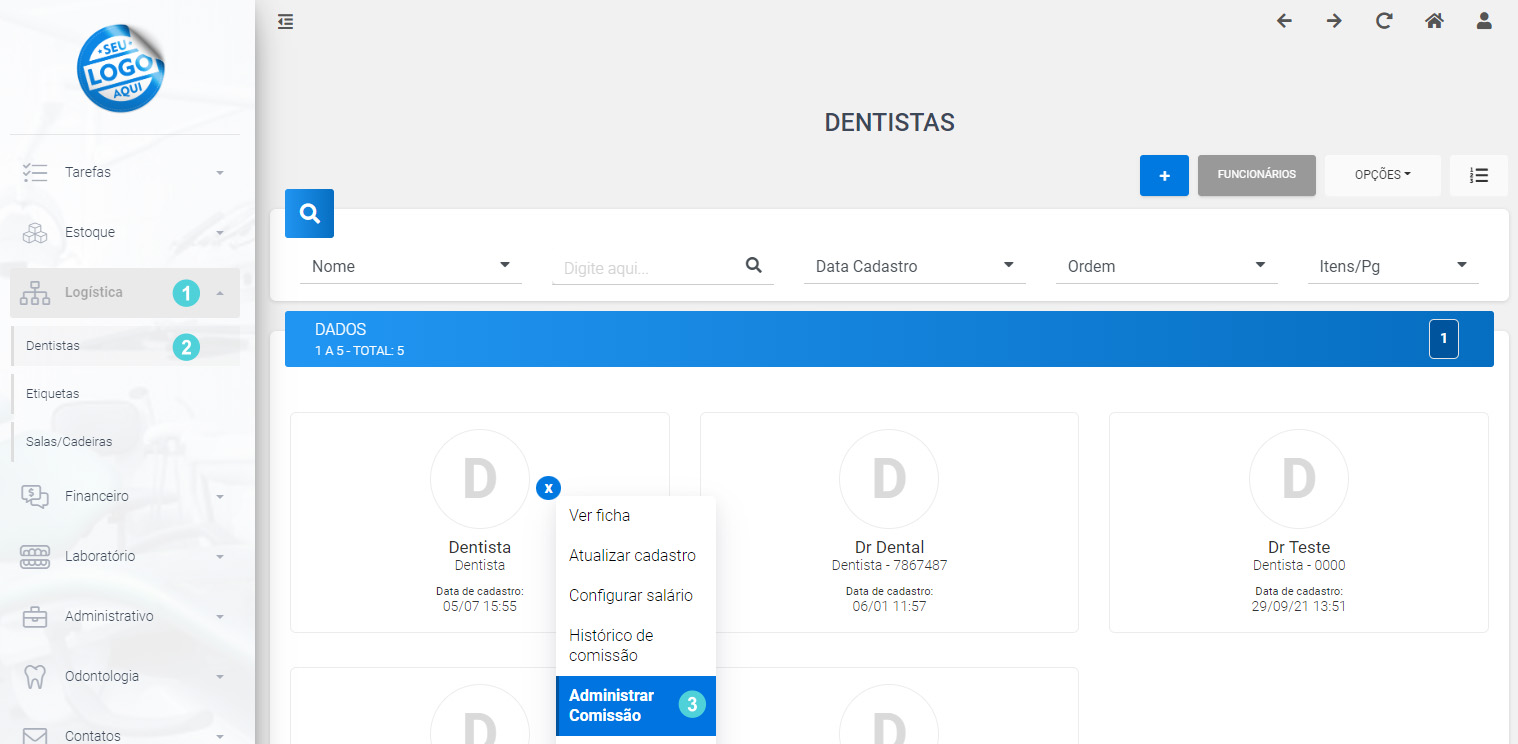Viewport: 1518px width, 744px height.
Task: Open the Nome filter dropdown
Action: click(x=411, y=266)
